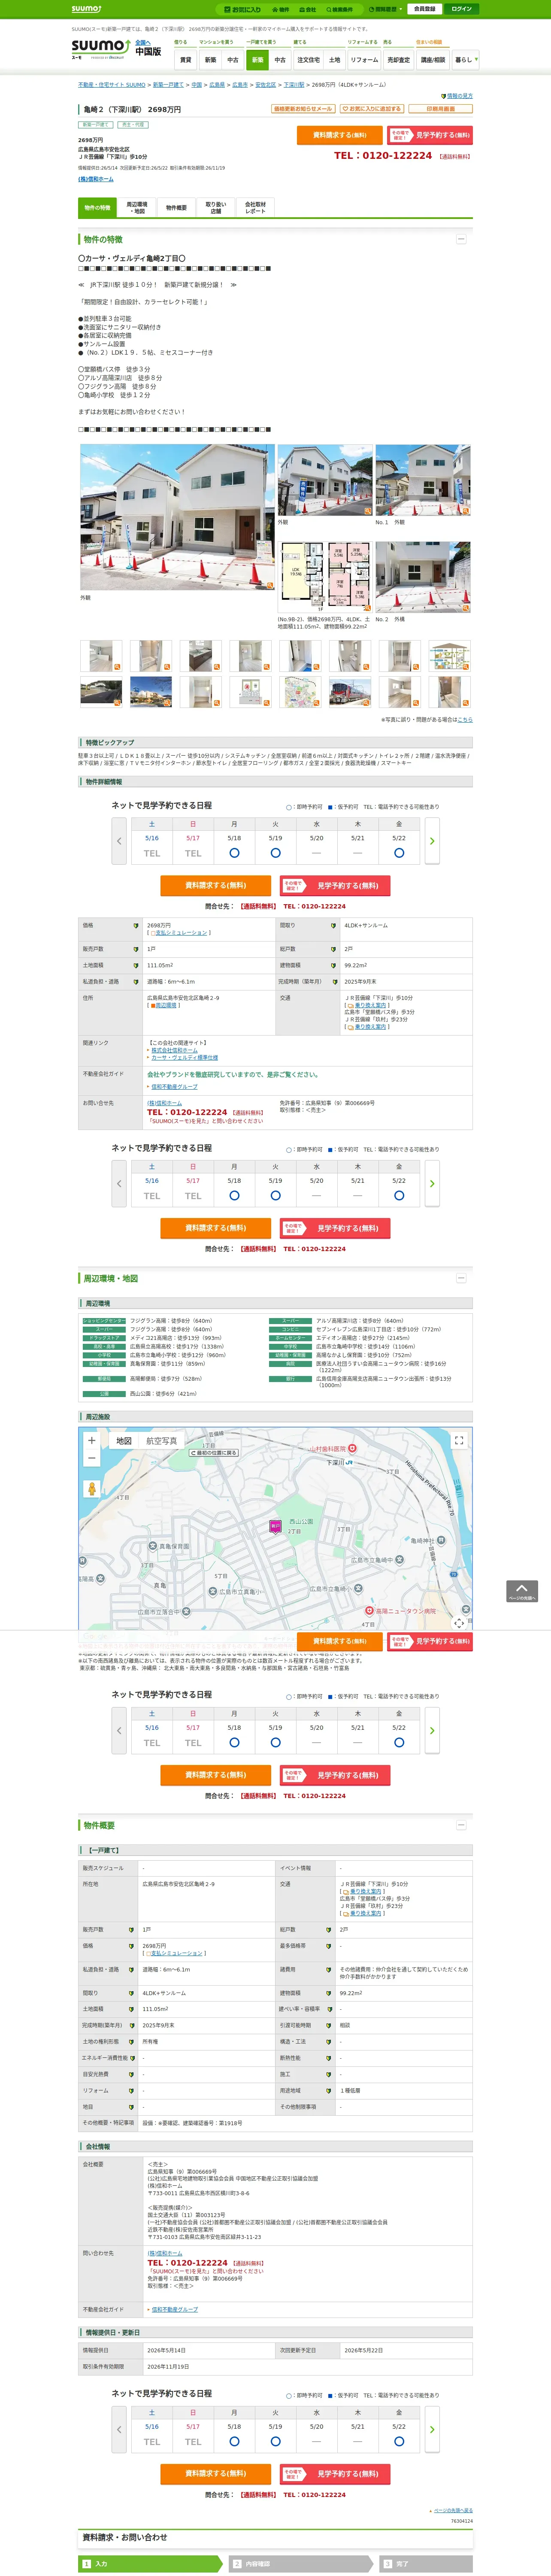Click the お気に入りに追加する button
The image size is (551, 2576).
point(372,109)
